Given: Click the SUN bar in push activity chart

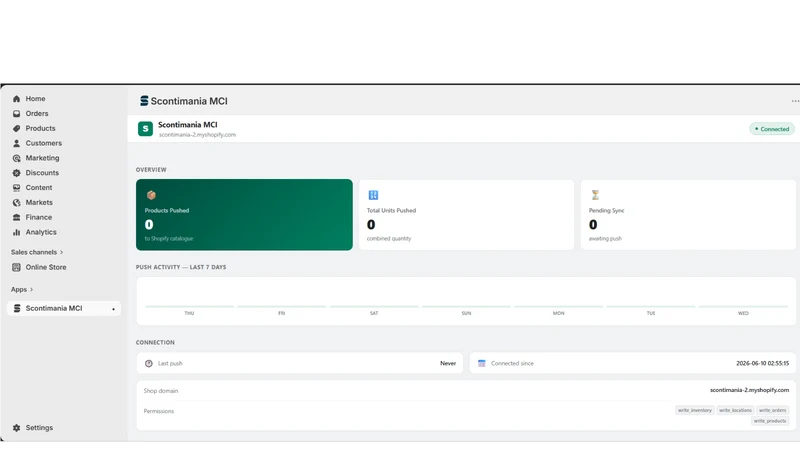Looking at the screenshot, I should [x=466, y=307].
